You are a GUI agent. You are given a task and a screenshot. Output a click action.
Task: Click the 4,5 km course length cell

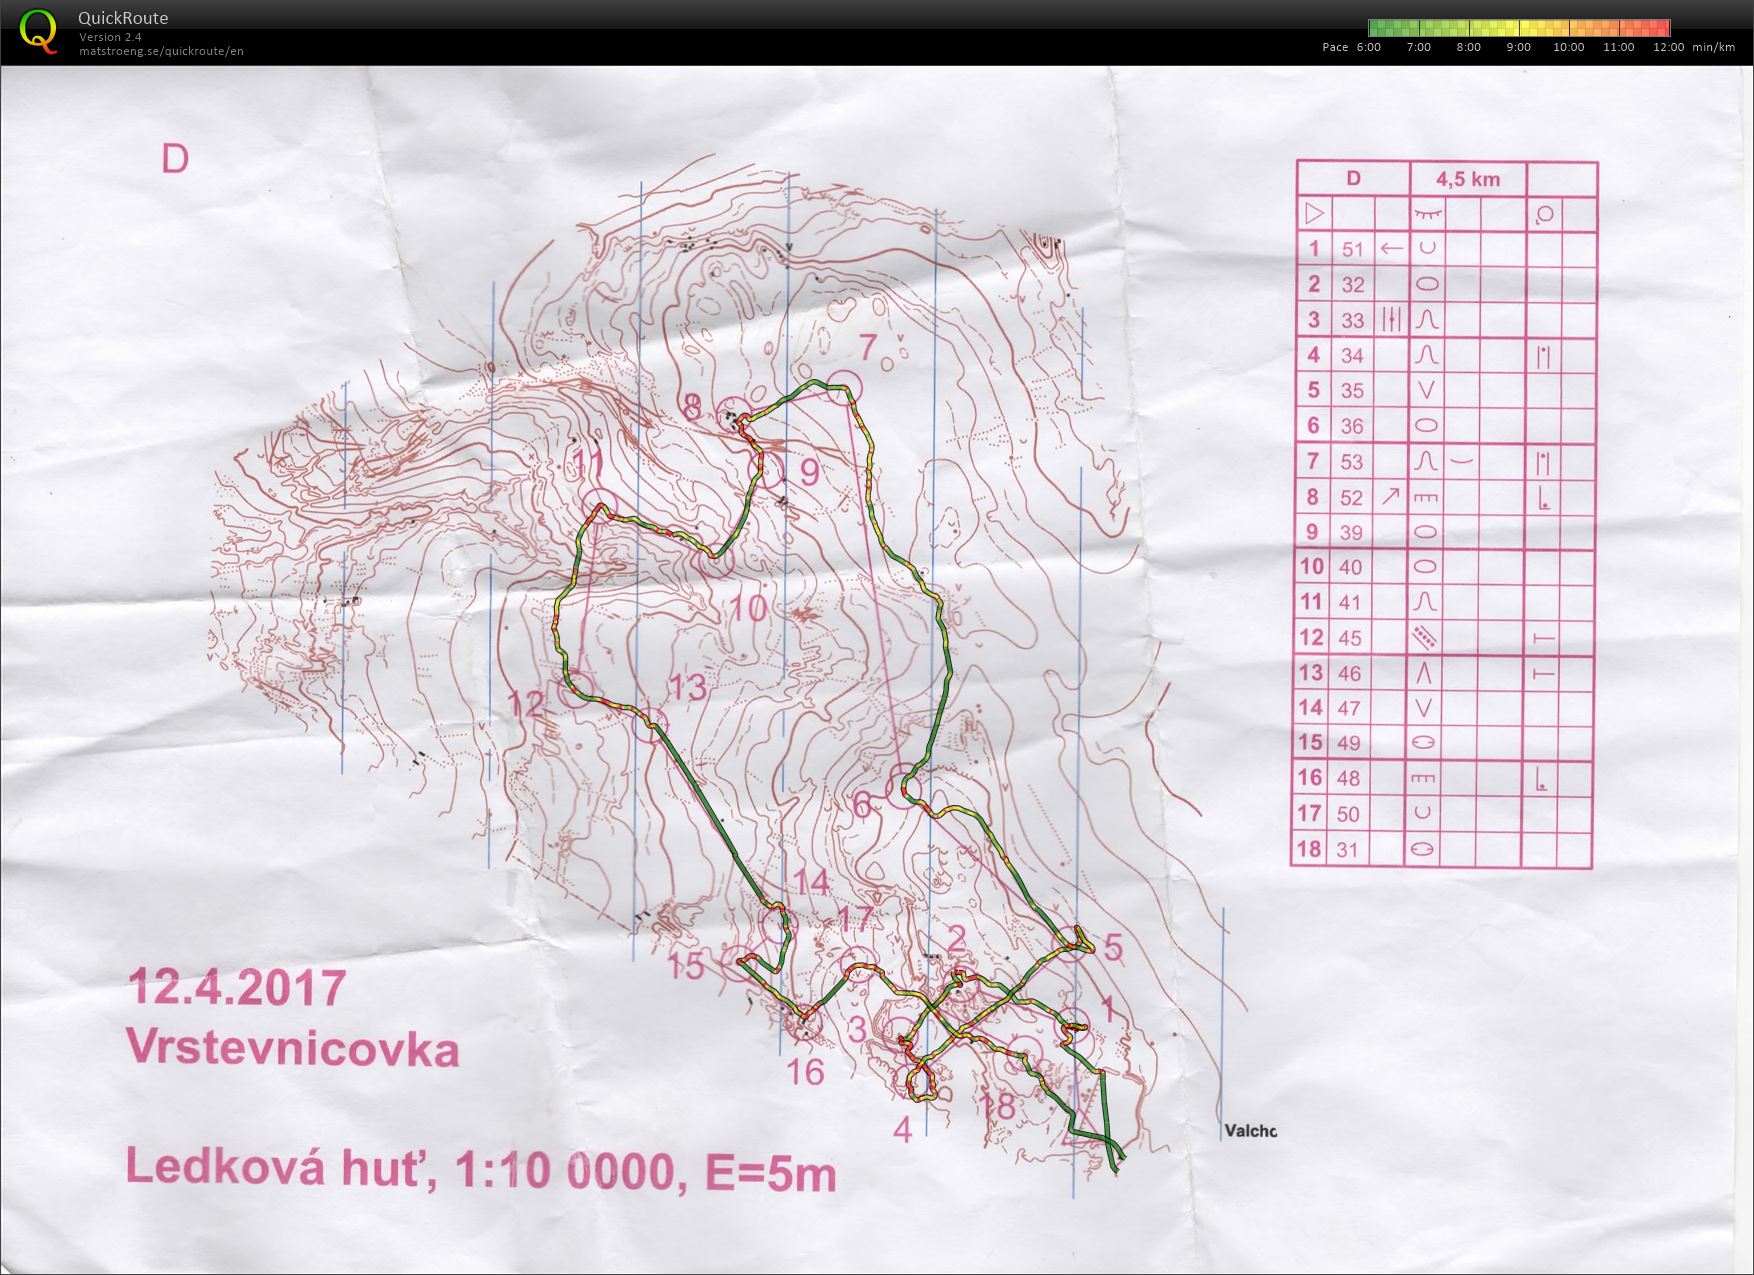(x=1468, y=178)
